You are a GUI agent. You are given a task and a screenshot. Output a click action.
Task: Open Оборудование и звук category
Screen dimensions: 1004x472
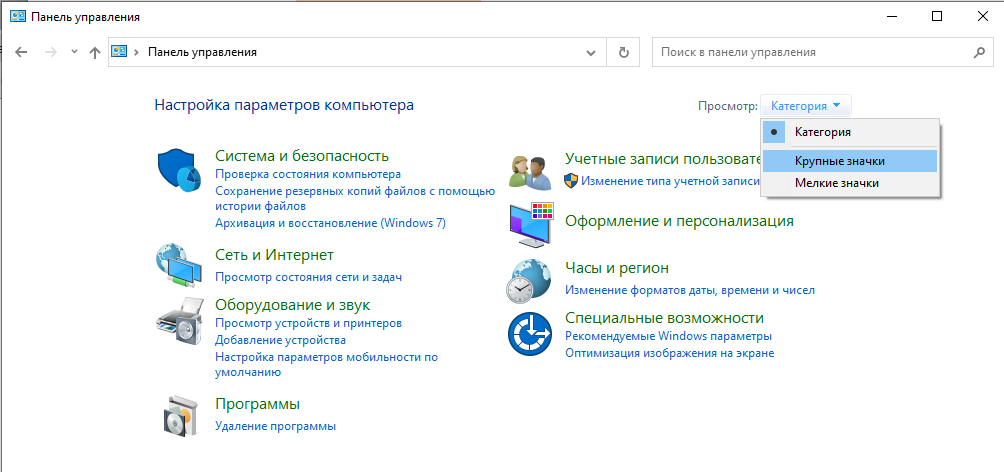click(293, 304)
